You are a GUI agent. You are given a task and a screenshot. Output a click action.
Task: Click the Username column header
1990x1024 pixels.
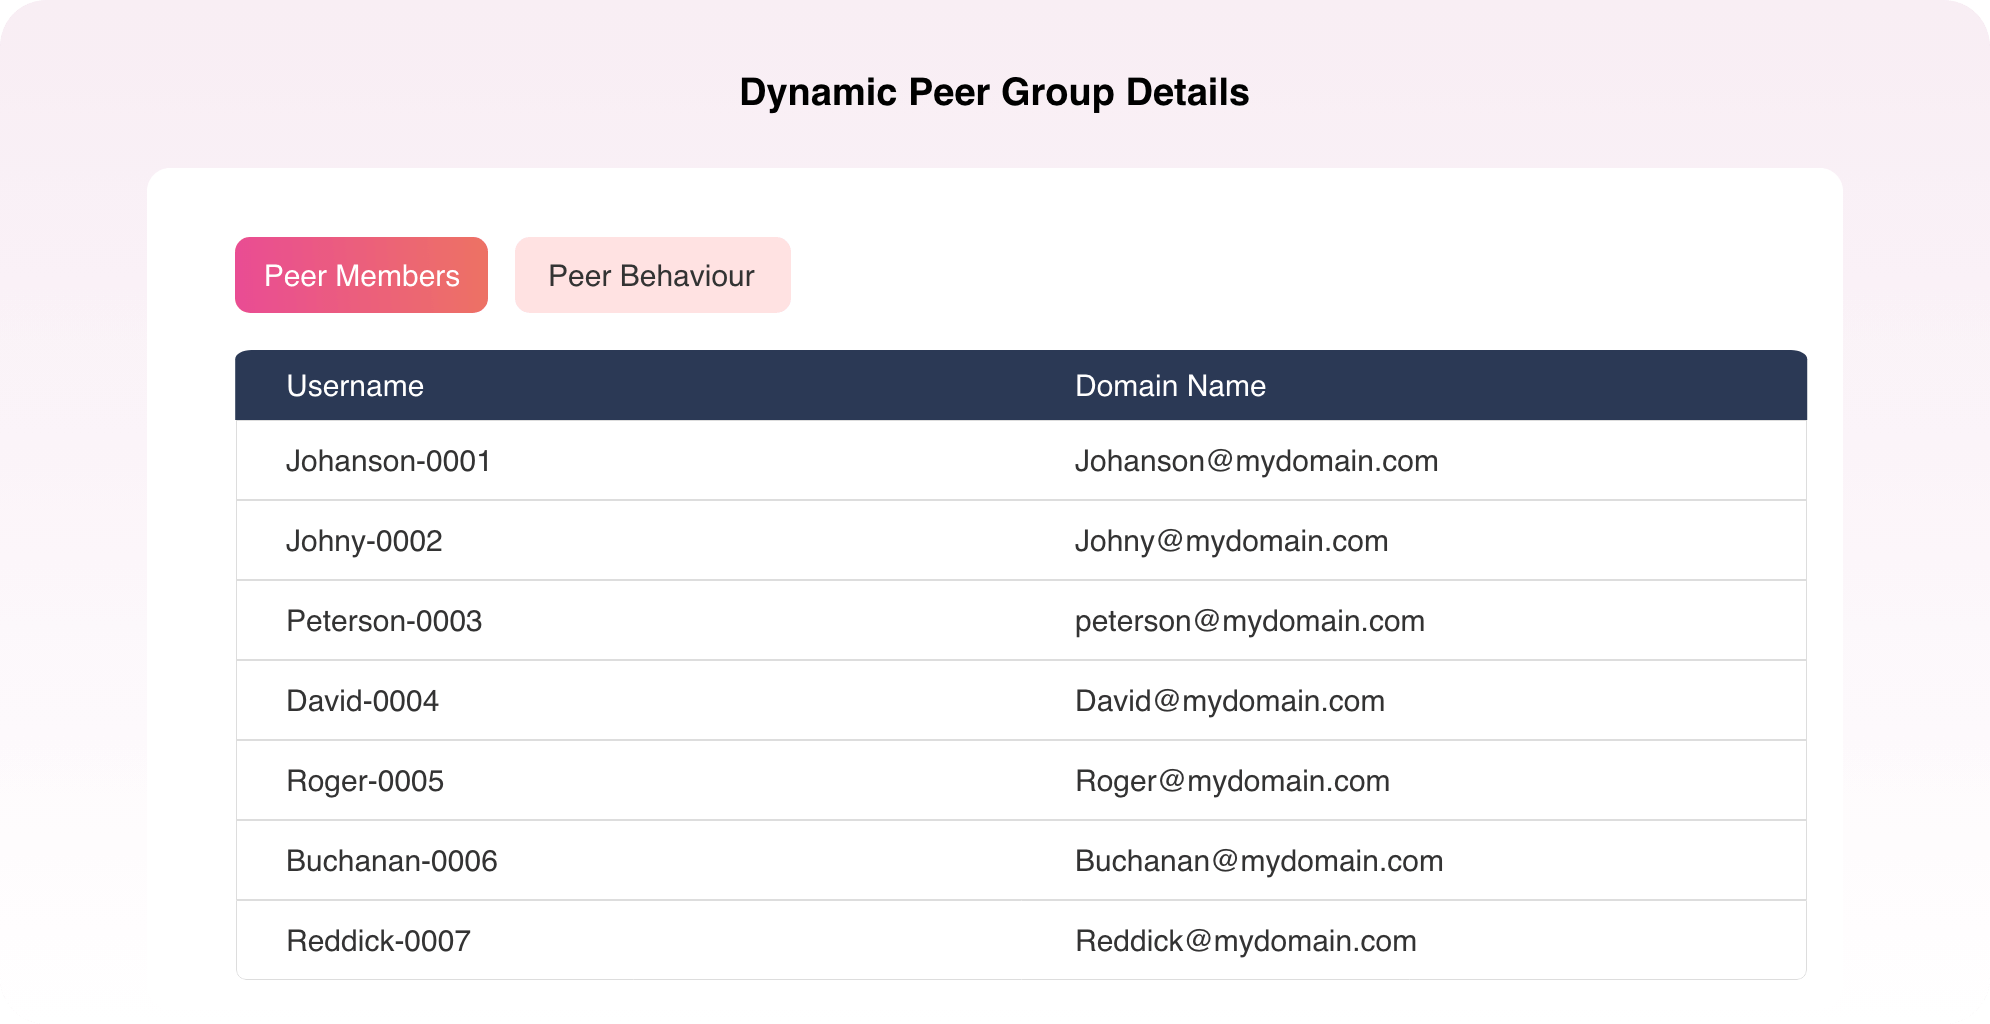pos(355,385)
